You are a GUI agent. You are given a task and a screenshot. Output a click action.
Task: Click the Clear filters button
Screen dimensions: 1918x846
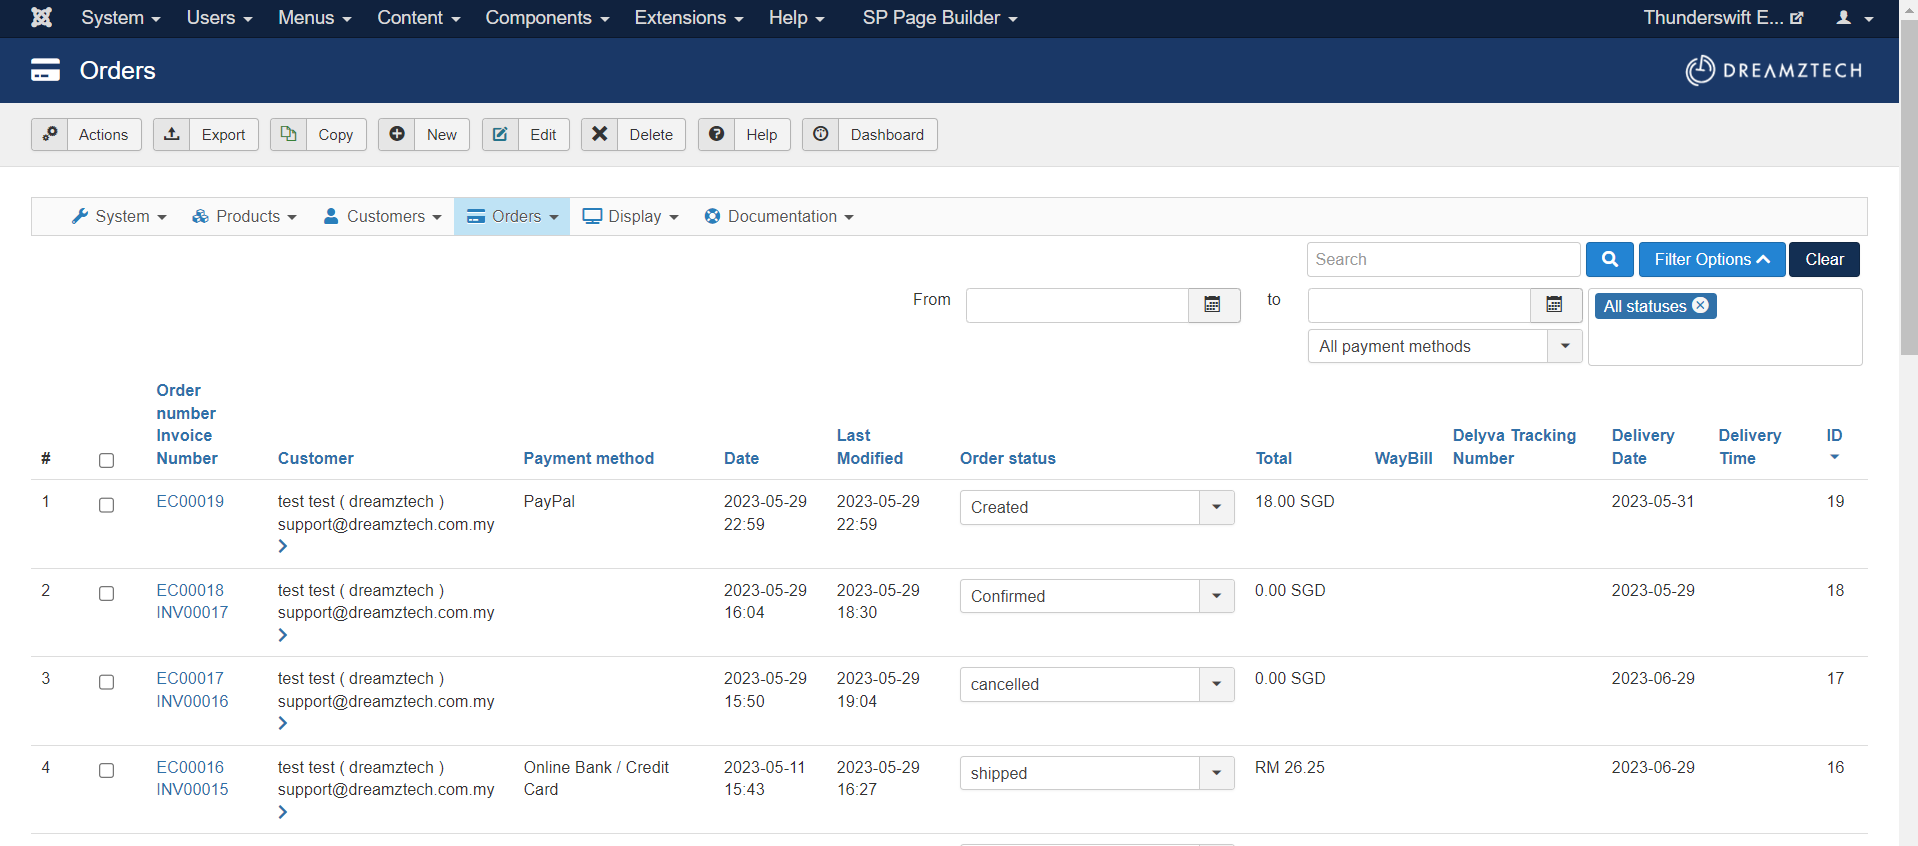pyautogui.click(x=1824, y=259)
